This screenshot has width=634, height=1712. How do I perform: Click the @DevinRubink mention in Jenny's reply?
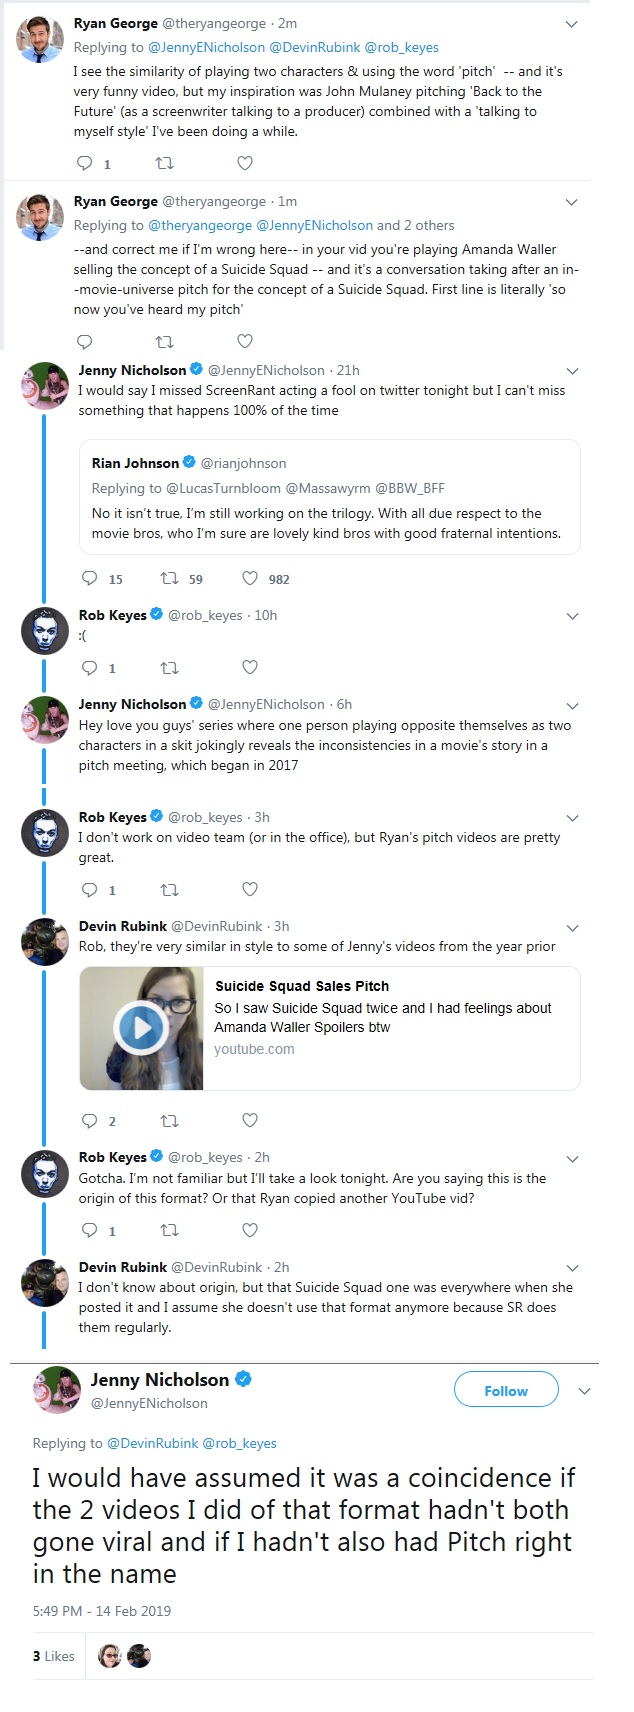tap(153, 1443)
